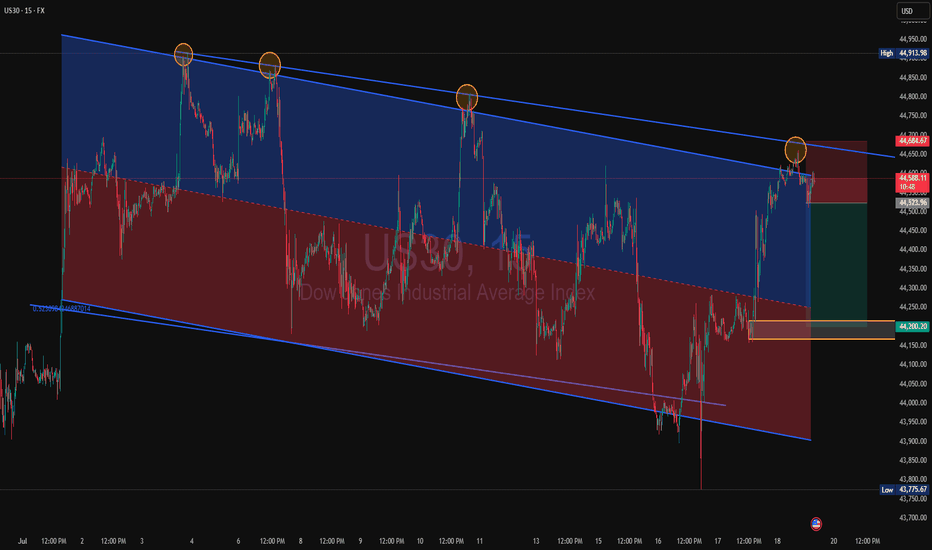This screenshot has height=550, width=932.
Task: Select the Low 43,775.67 price label
Action: [903, 489]
